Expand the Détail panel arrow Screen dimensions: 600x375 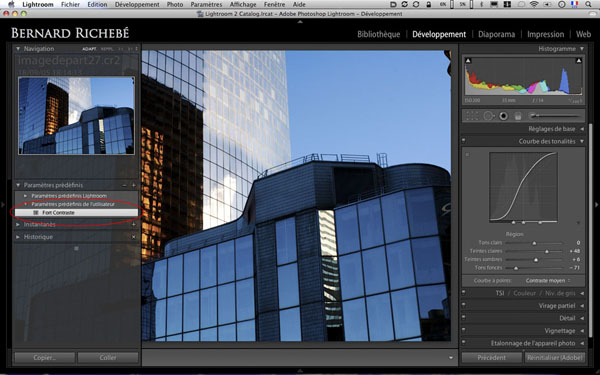coord(582,318)
